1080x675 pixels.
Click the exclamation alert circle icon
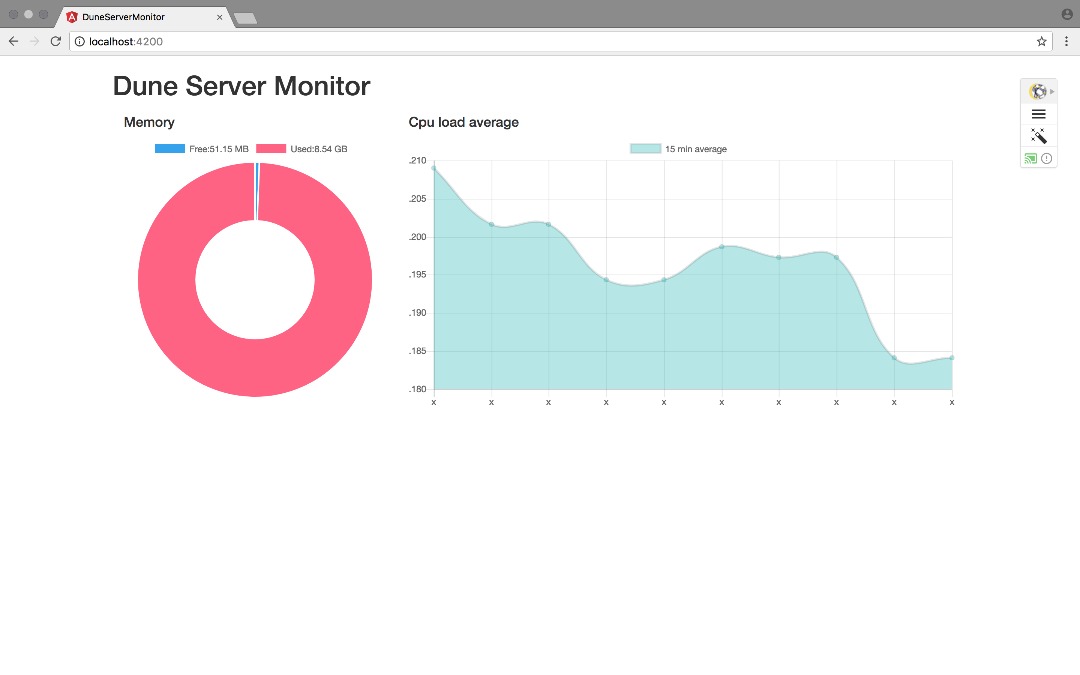tap(1046, 158)
